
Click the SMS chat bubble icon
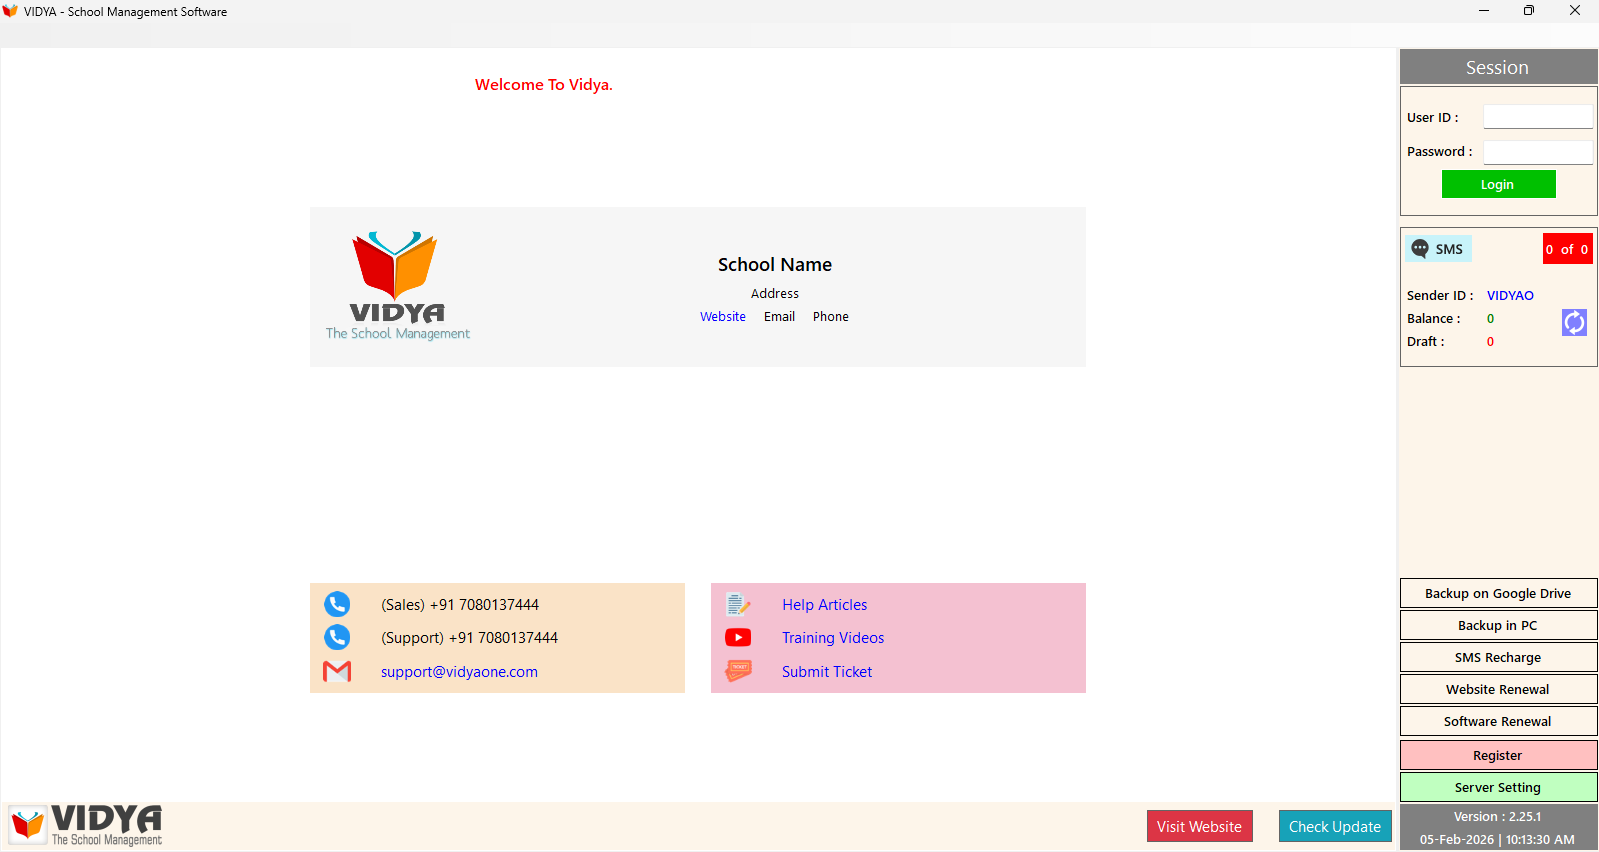tap(1420, 249)
